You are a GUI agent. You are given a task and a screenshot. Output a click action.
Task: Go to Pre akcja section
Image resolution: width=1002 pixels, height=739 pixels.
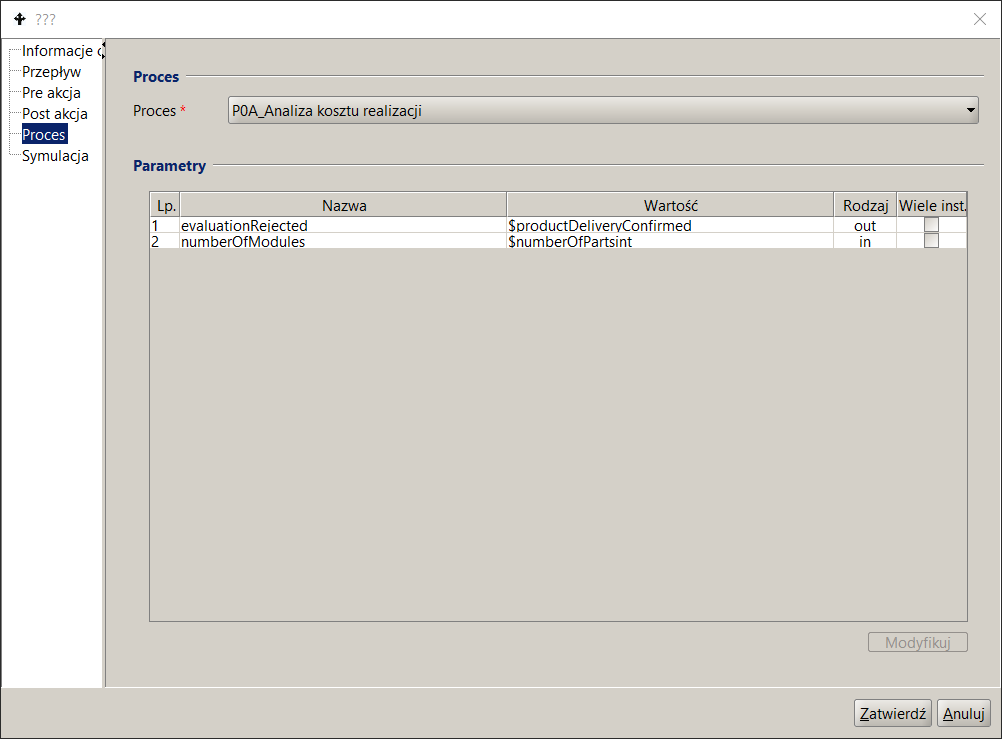coord(51,93)
